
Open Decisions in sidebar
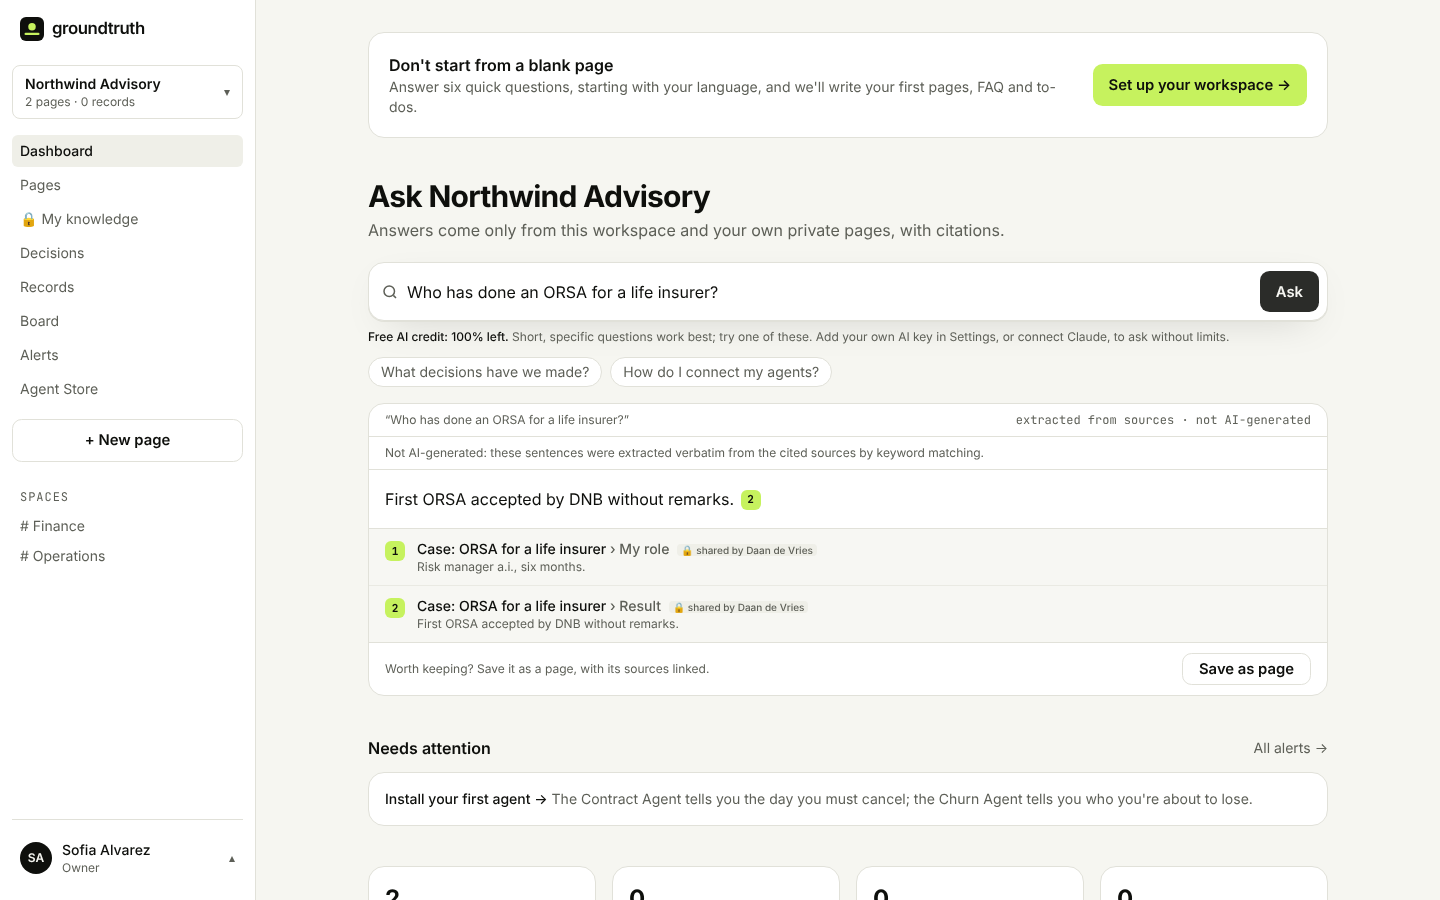point(127,253)
